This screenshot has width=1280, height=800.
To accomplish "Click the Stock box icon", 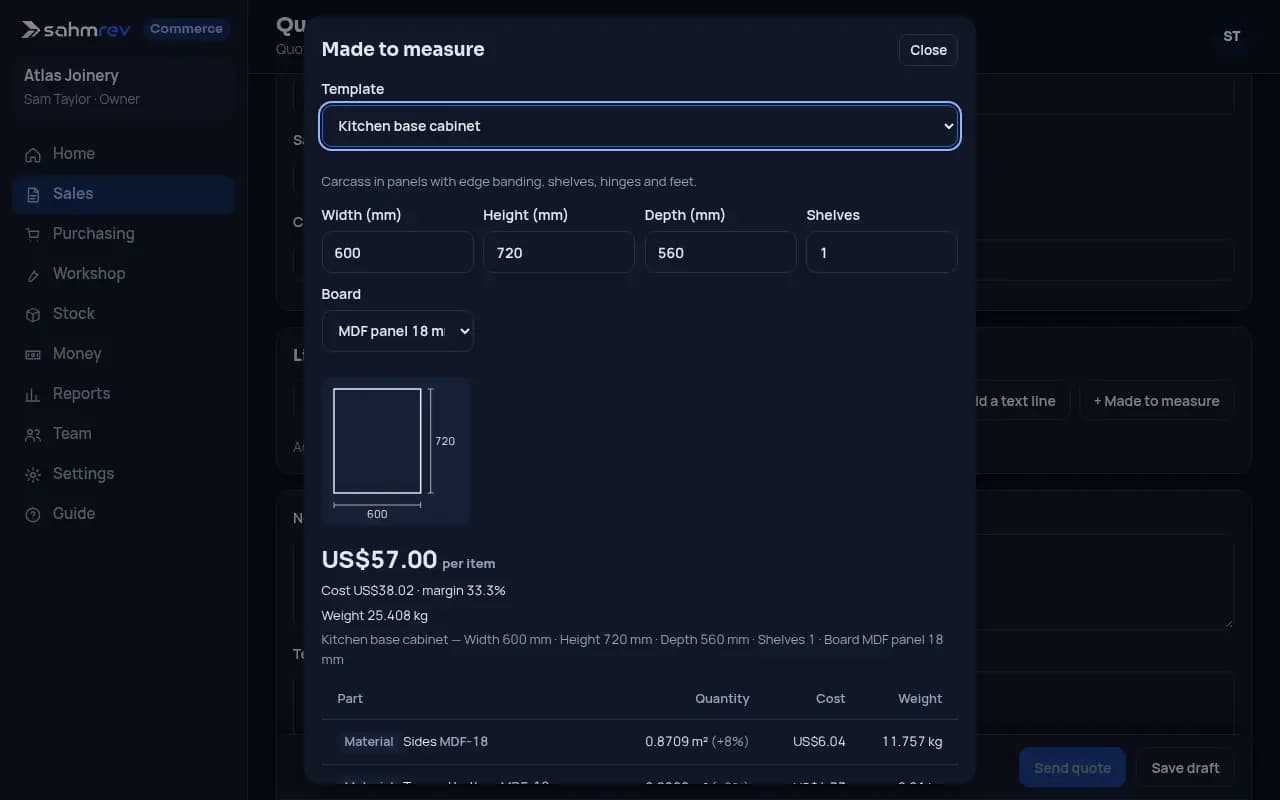I will click(x=33, y=314).
